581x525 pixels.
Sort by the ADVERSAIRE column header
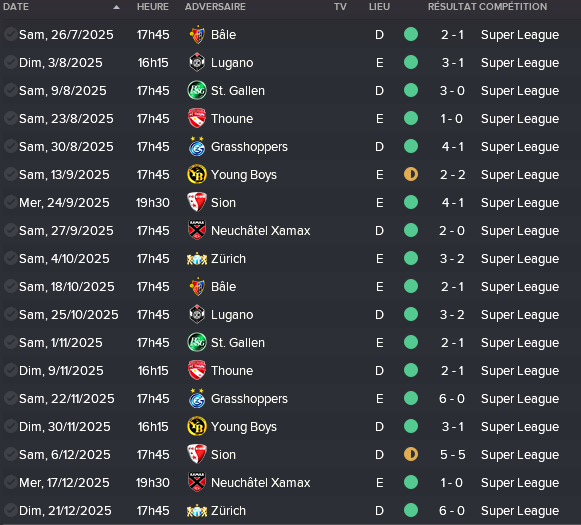point(215,7)
